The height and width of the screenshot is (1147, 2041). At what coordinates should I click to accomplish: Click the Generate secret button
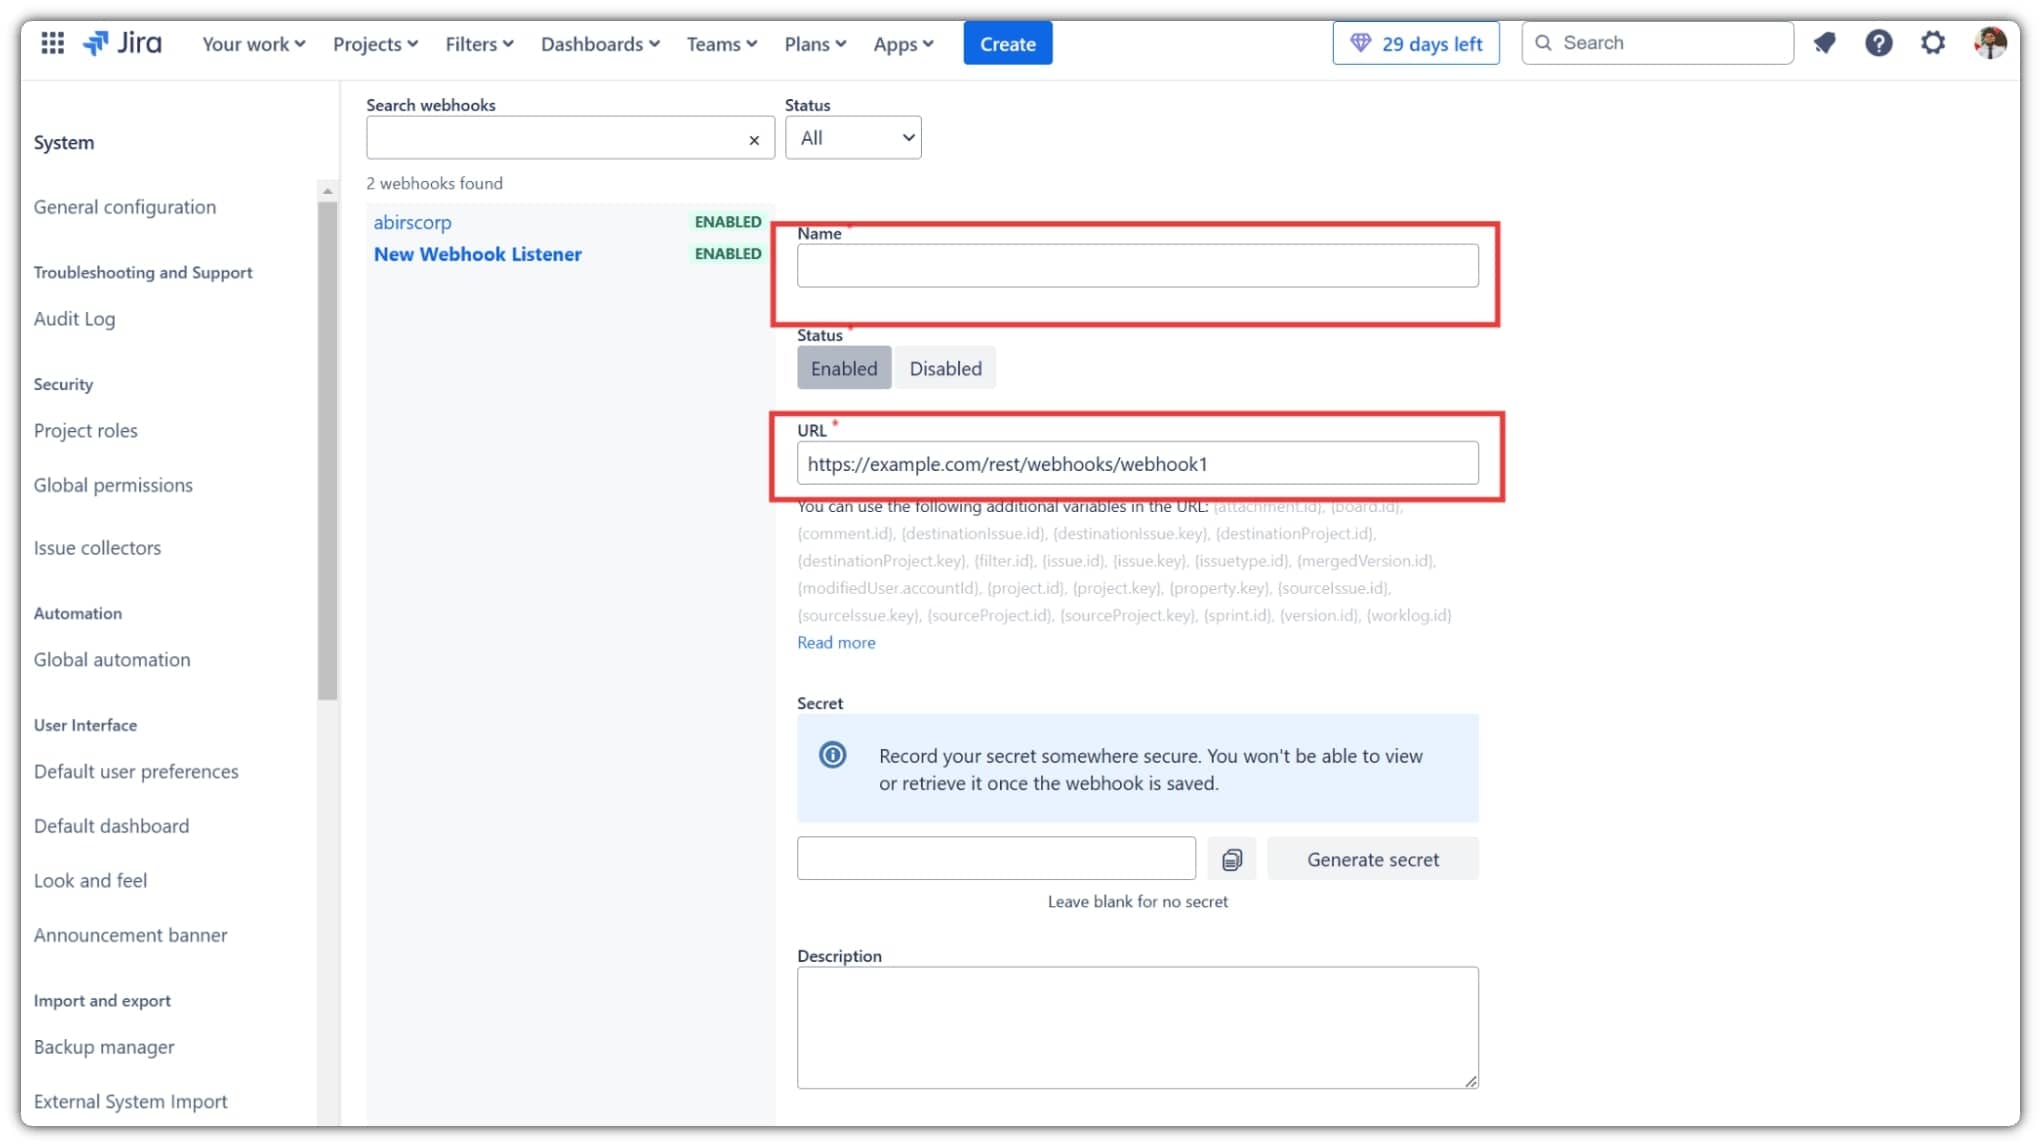1372,859
